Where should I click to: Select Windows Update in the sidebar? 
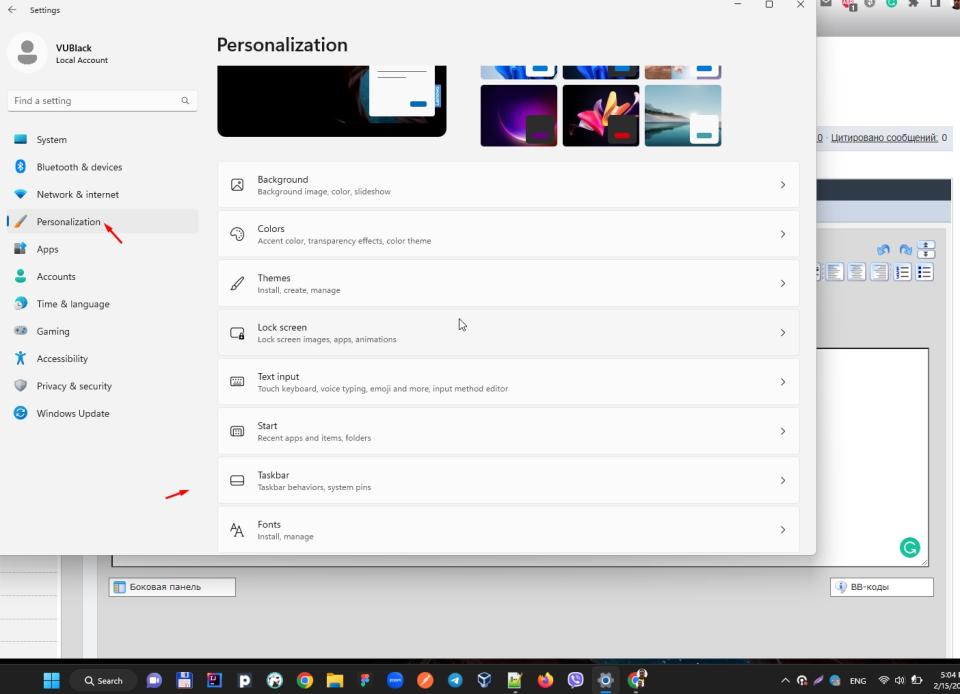tap(73, 413)
